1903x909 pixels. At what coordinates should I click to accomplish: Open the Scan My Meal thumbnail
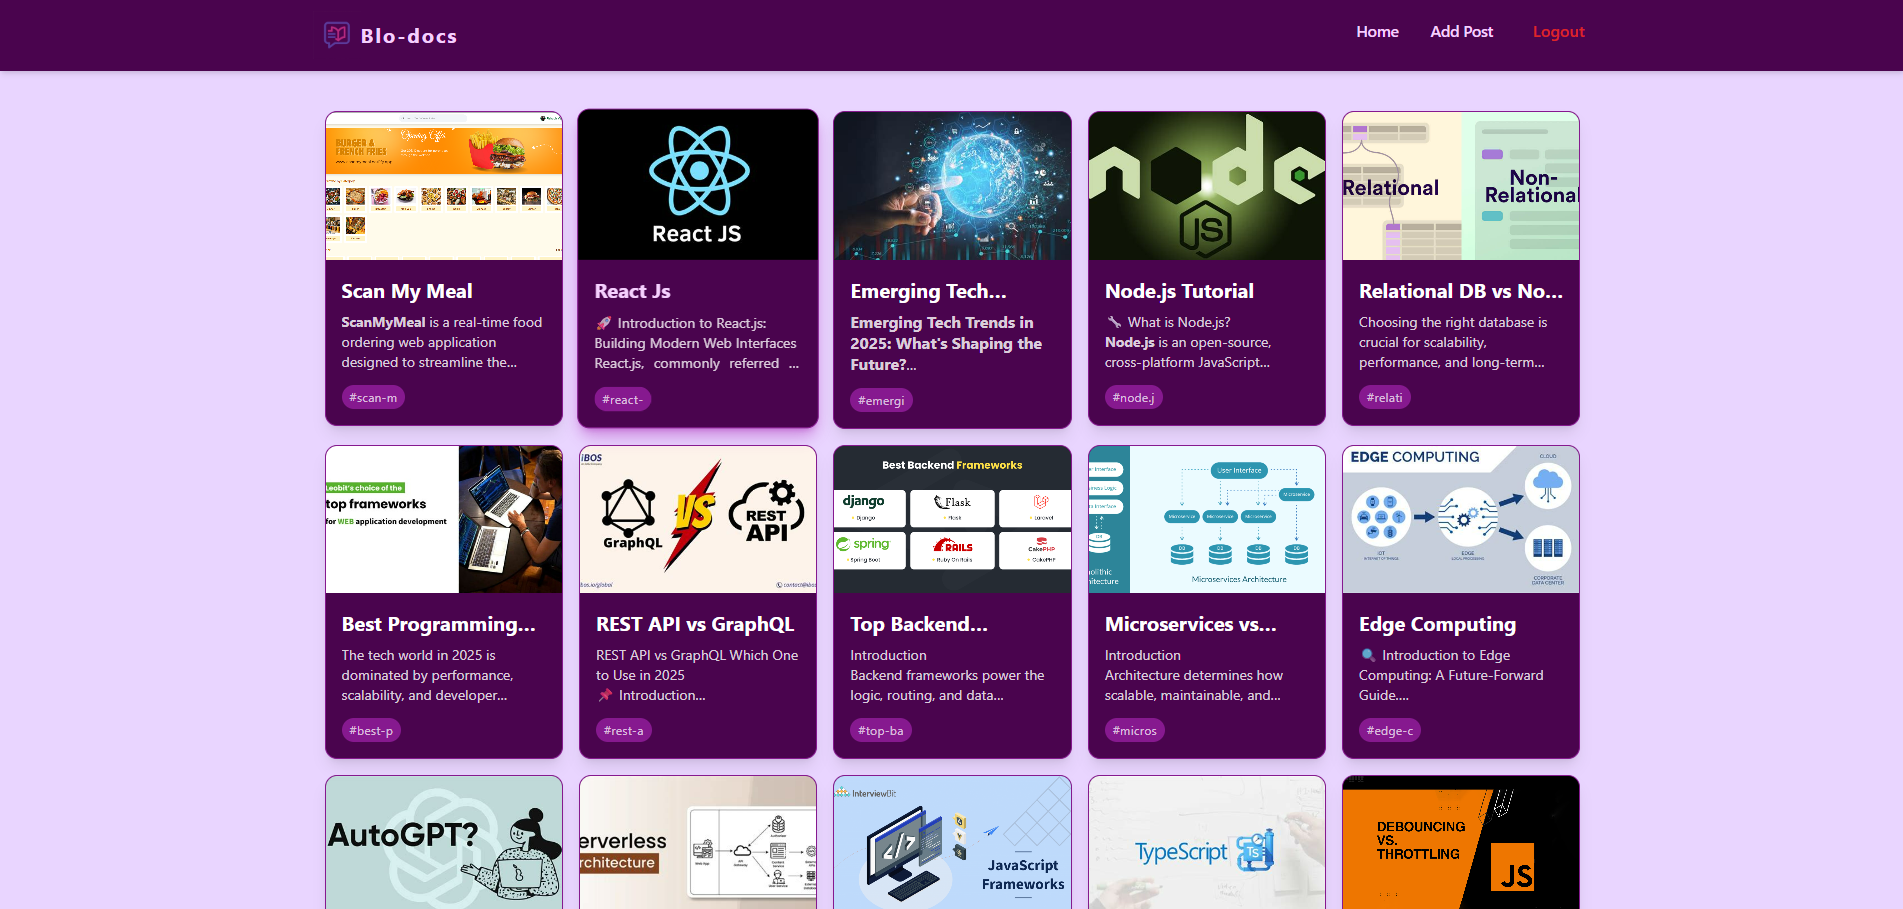point(444,186)
